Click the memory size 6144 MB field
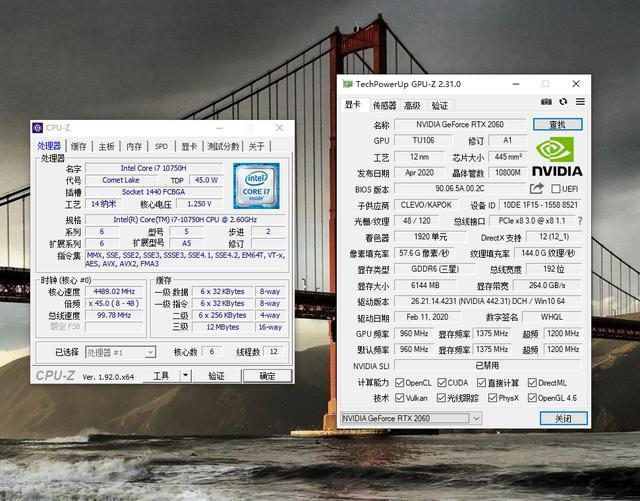 (x=425, y=285)
